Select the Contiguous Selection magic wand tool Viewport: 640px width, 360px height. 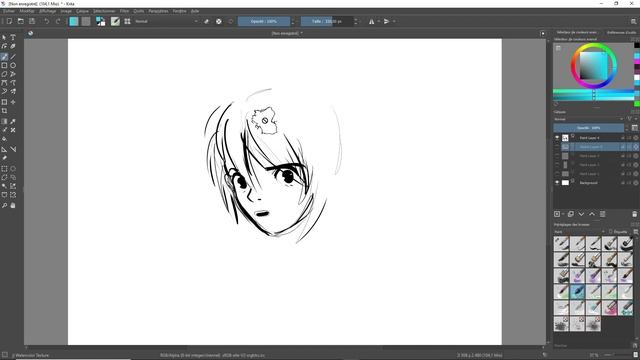pyautogui.click(x=4, y=186)
